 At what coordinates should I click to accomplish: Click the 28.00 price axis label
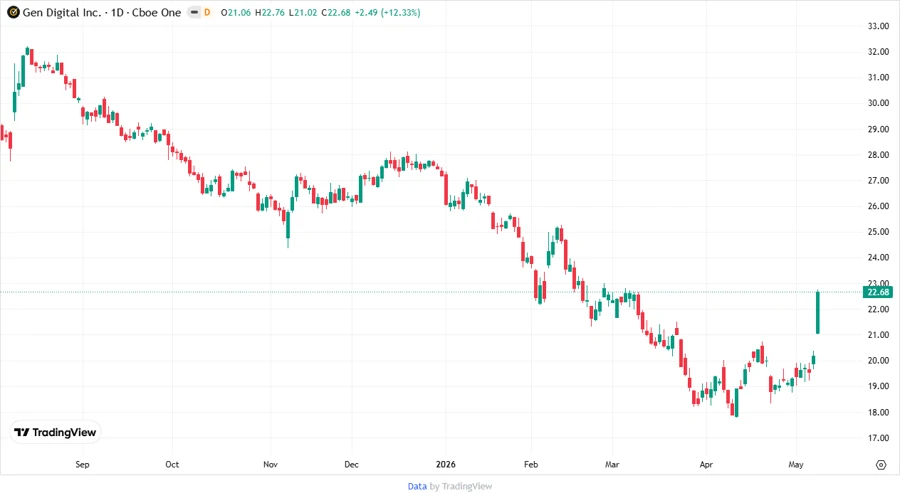point(878,155)
